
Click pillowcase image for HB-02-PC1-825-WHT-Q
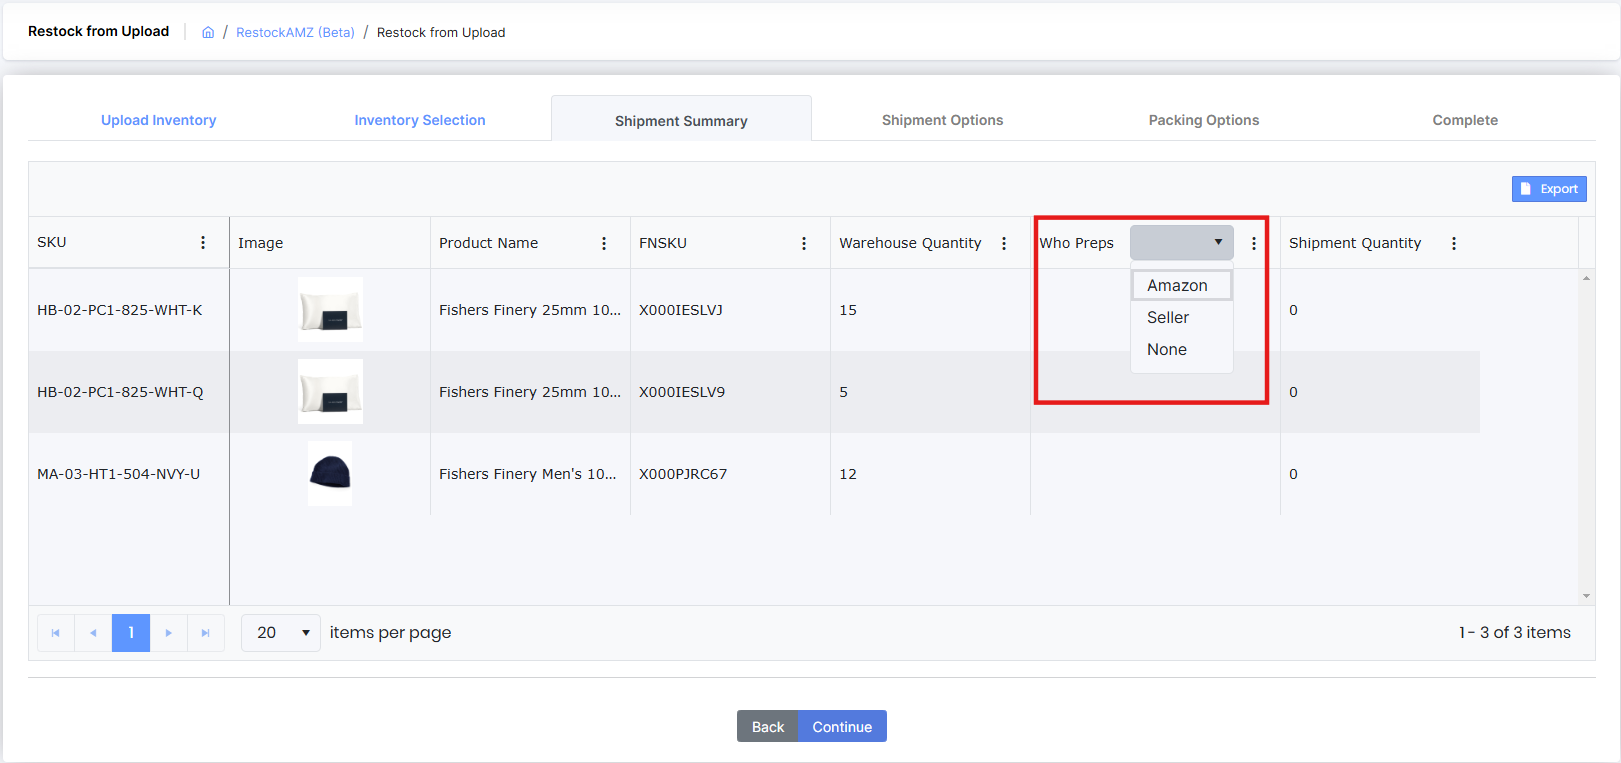(x=330, y=392)
